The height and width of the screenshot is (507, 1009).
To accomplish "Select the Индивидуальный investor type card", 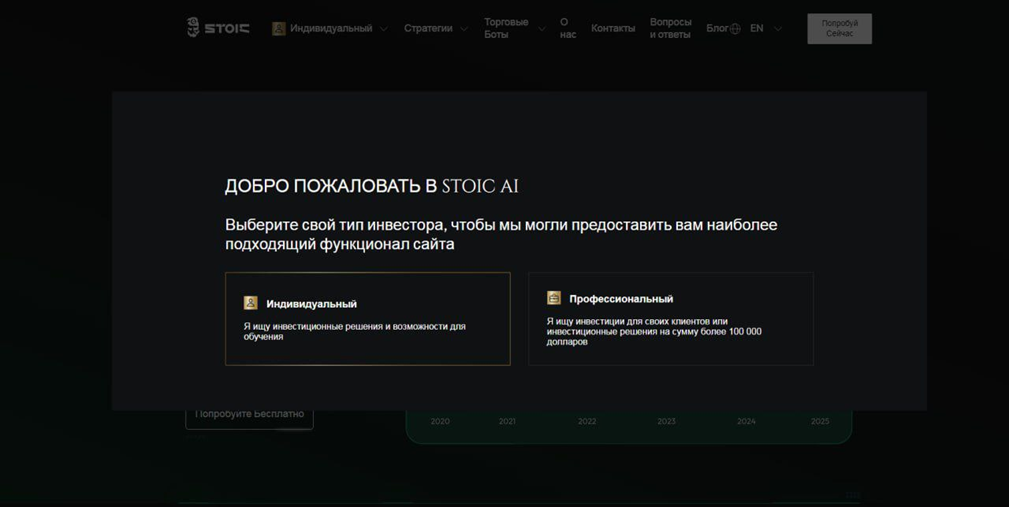I will (x=367, y=319).
